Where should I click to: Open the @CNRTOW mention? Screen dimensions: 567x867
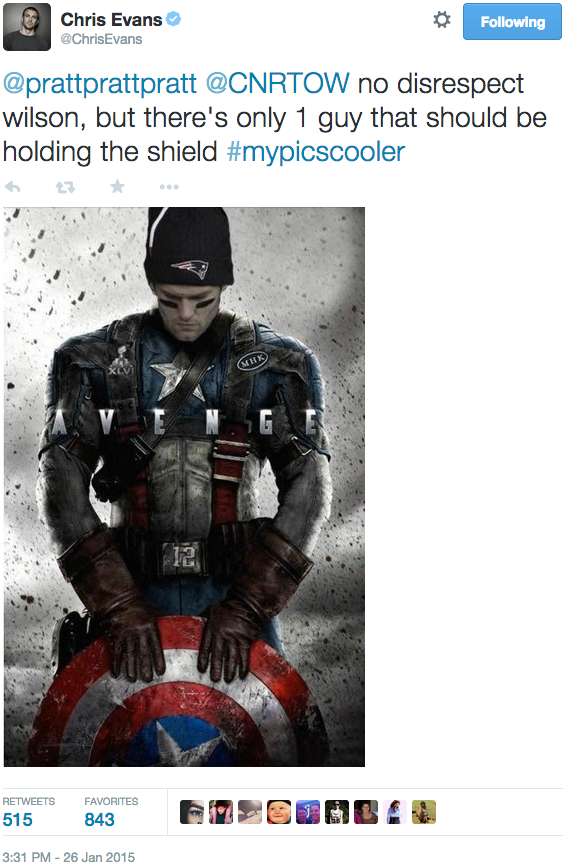tap(278, 83)
